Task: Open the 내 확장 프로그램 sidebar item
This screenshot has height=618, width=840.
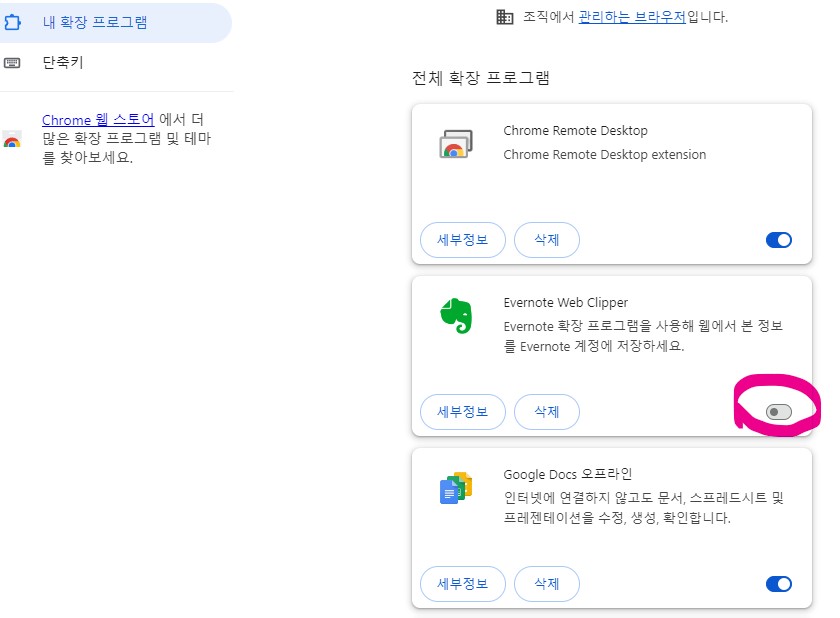Action: 115,22
